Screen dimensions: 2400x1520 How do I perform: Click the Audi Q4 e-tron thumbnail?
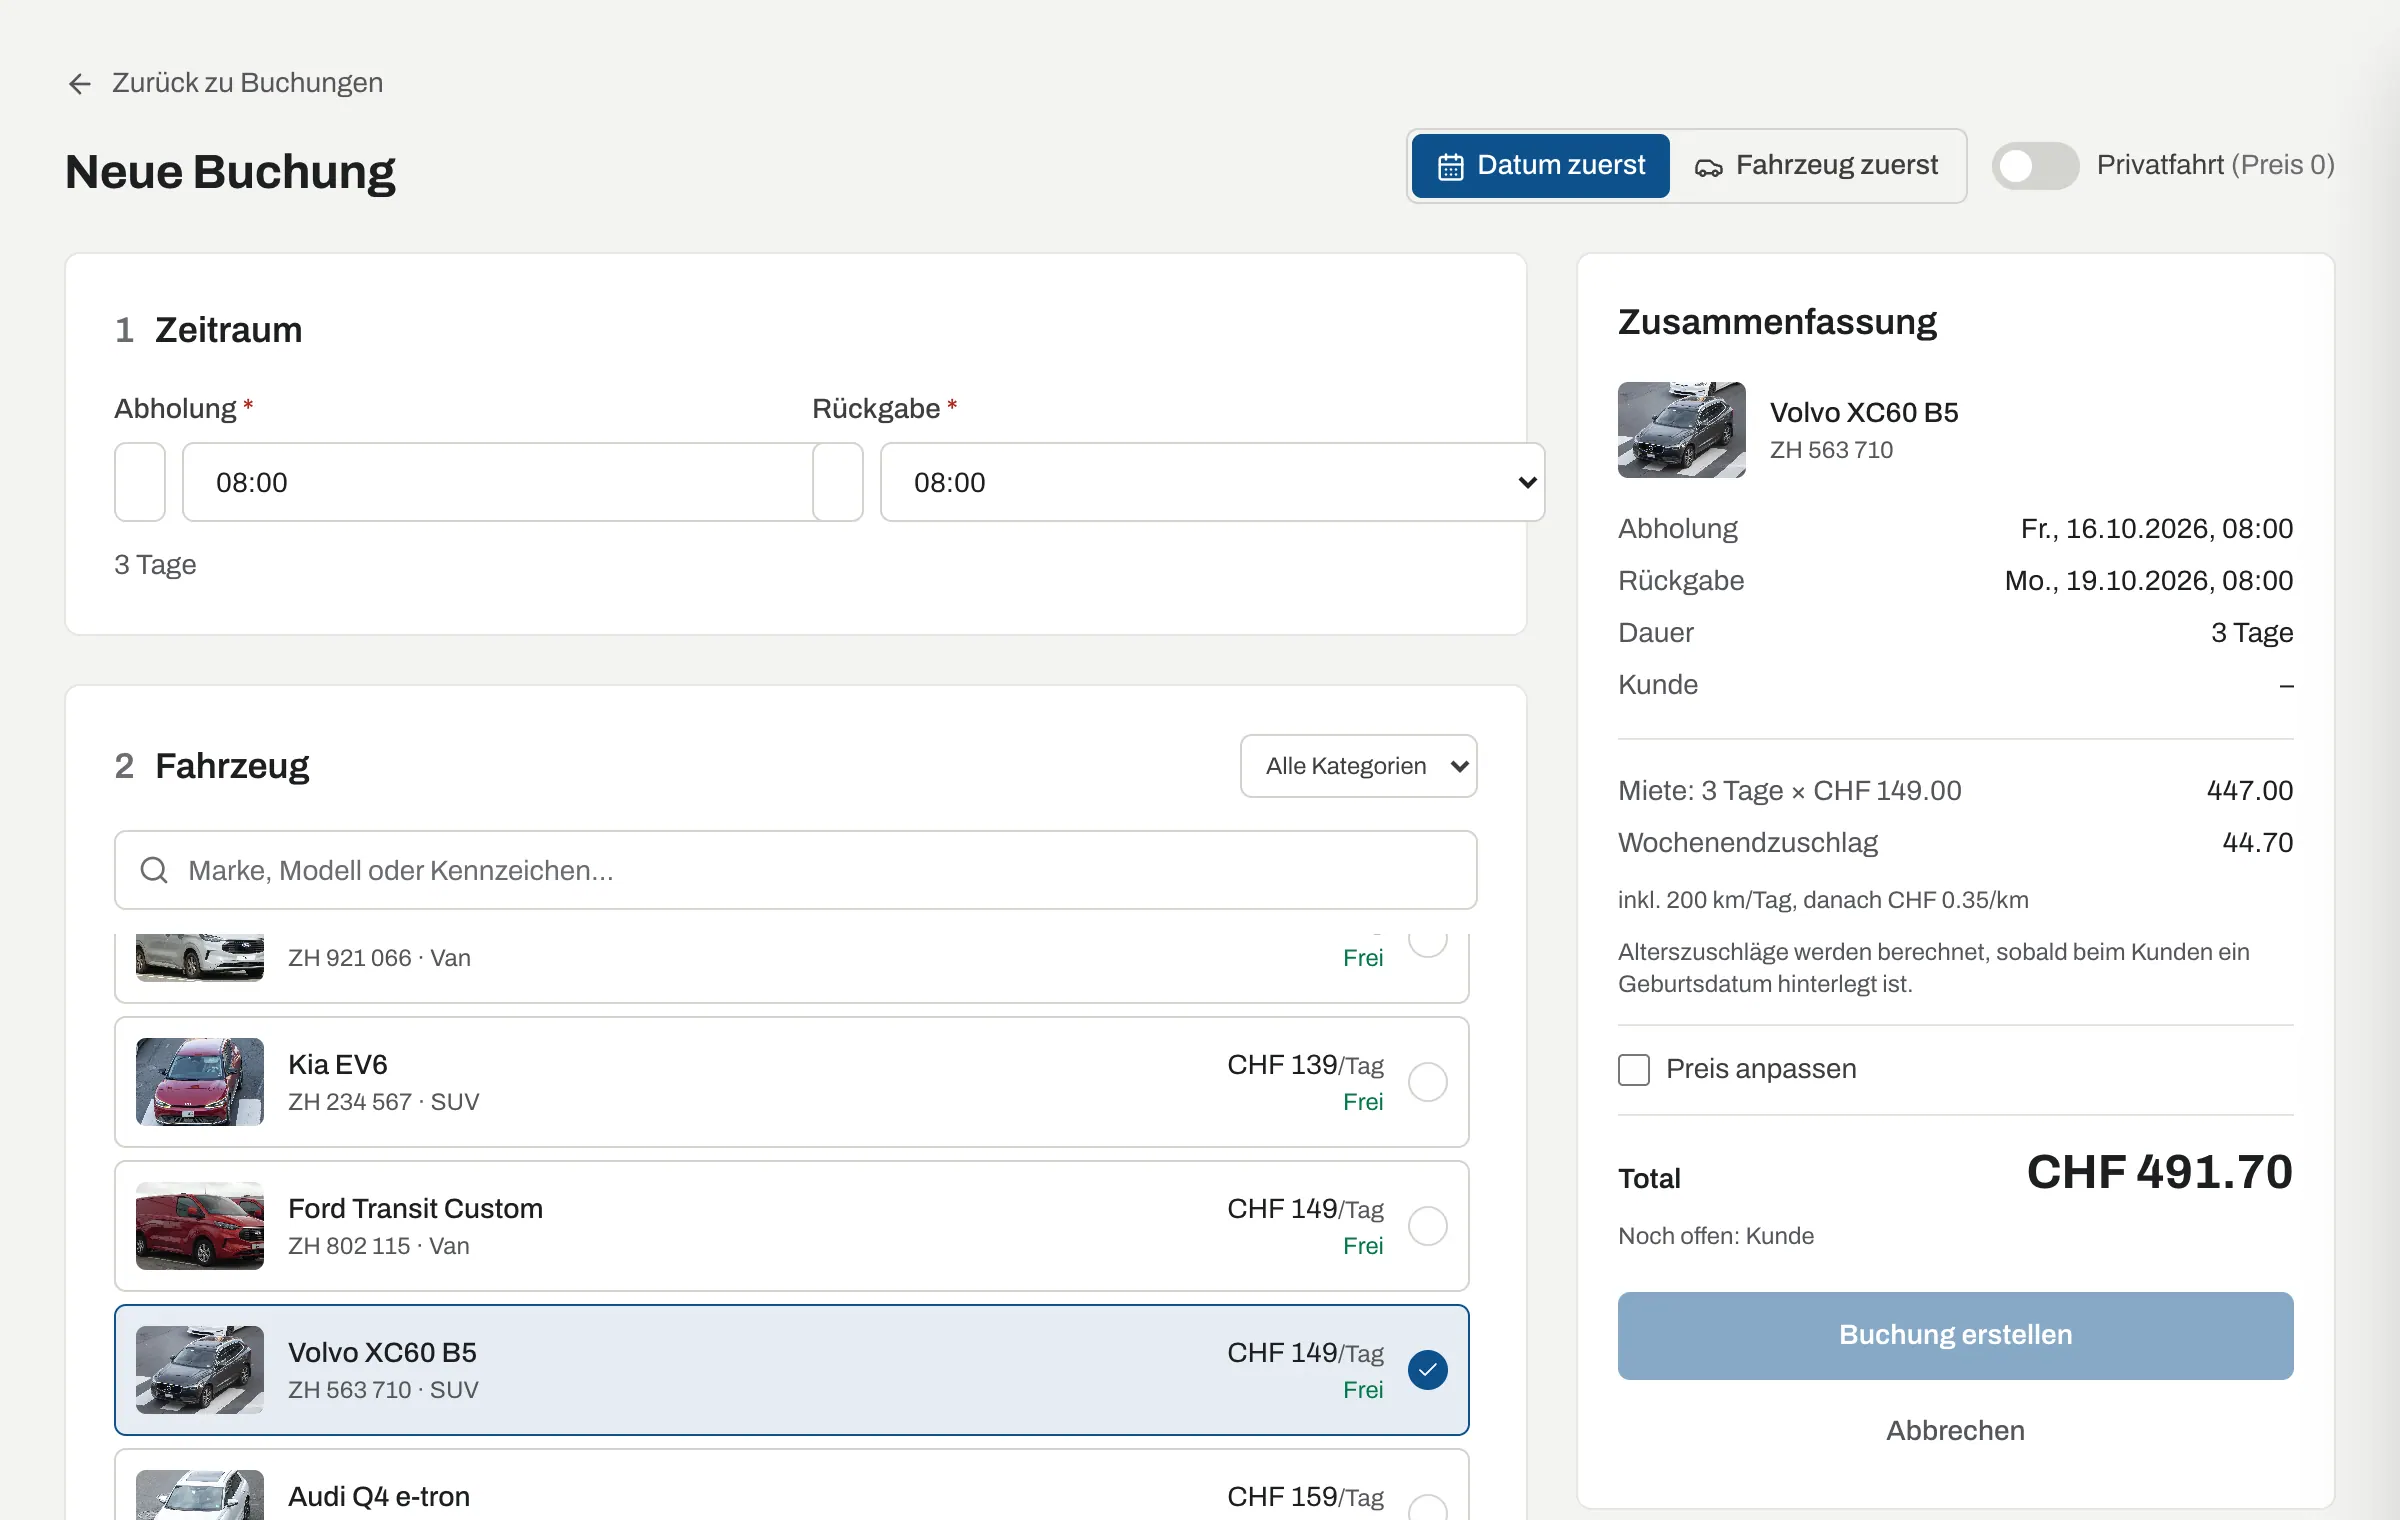point(200,1495)
